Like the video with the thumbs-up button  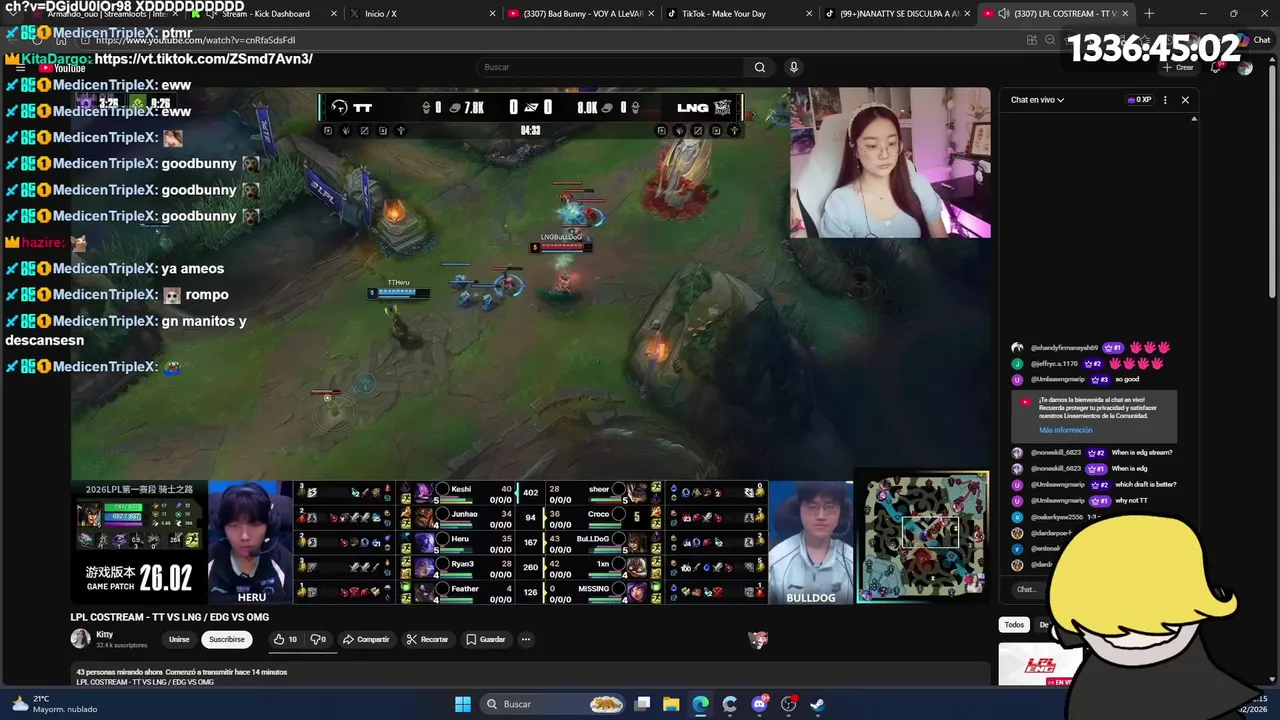[285, 639]
